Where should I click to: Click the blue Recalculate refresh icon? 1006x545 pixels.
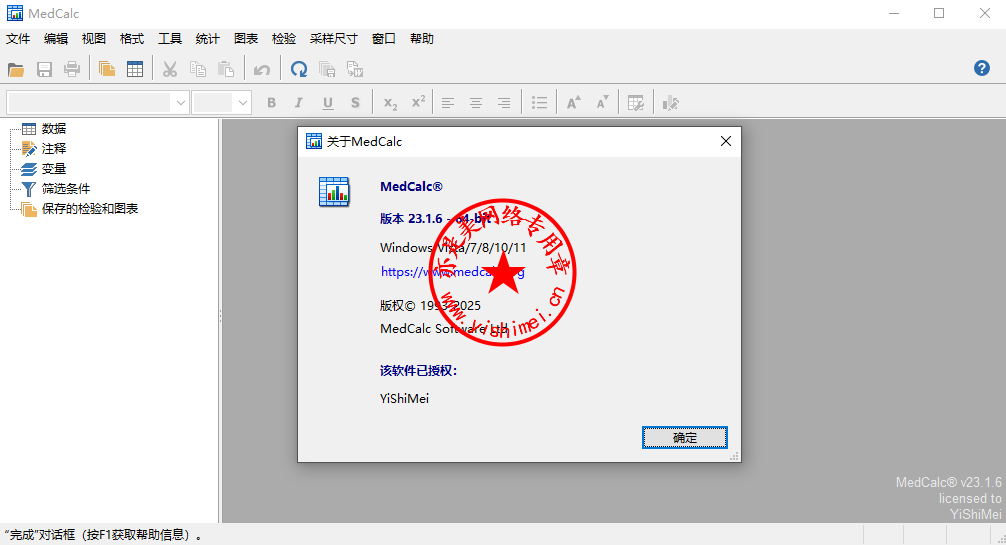tap(299, 69)
